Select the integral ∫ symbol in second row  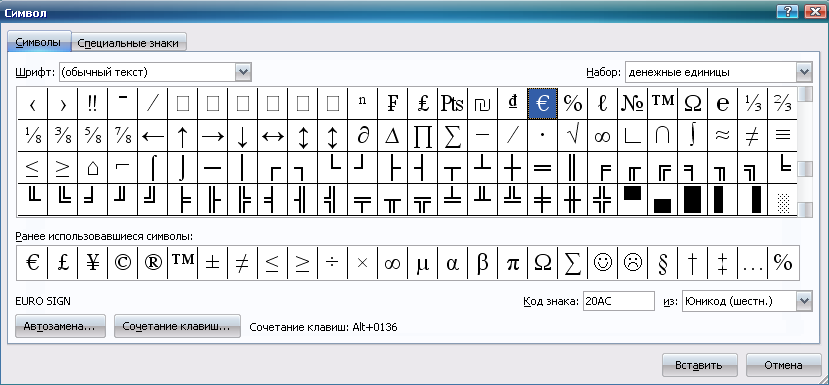[692, 136]
